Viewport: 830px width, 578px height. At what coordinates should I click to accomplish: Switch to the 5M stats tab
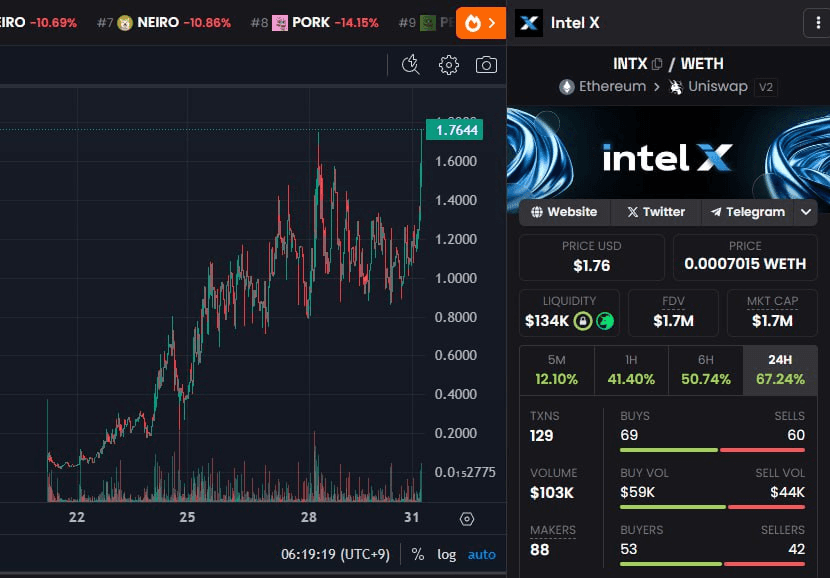point(556,369)
